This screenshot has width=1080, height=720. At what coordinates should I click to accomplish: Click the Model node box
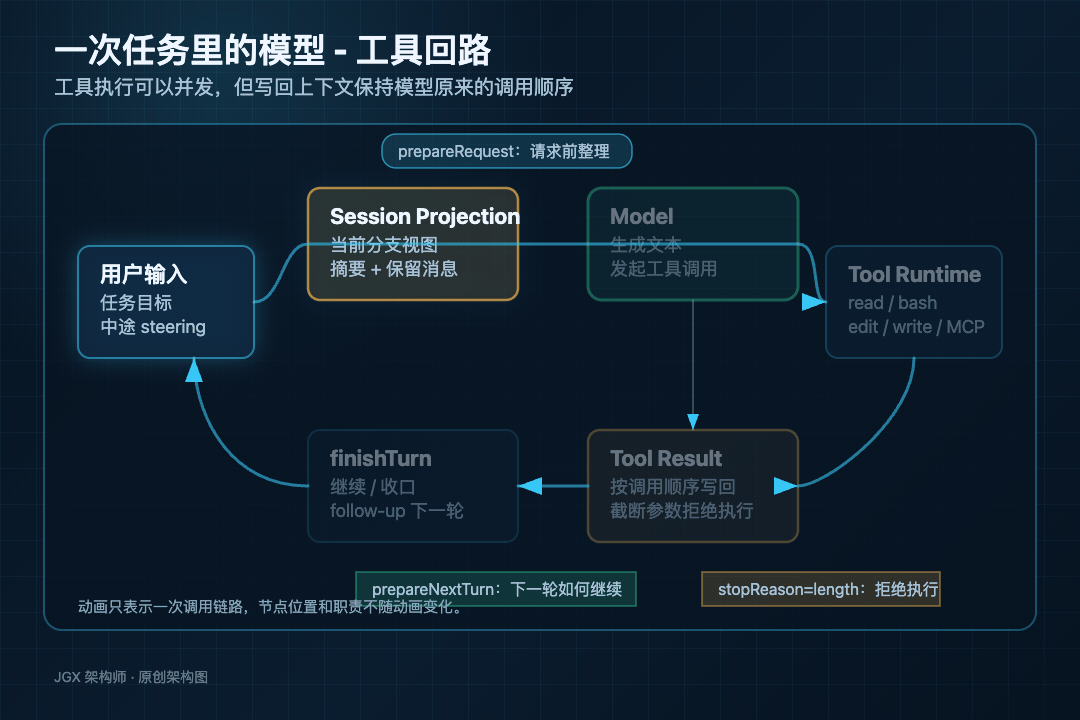[693, 244]
